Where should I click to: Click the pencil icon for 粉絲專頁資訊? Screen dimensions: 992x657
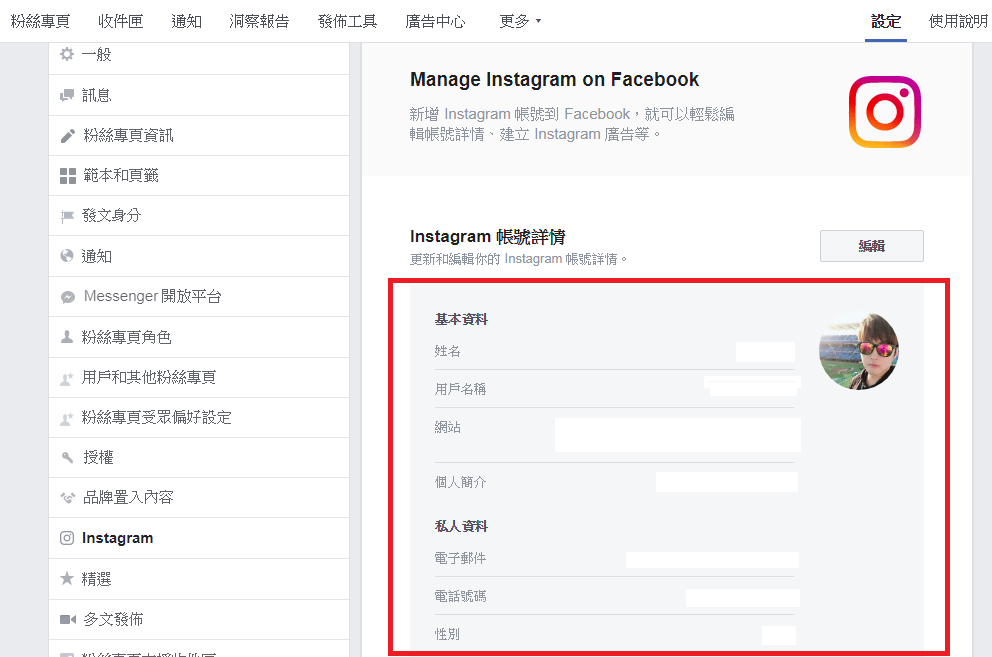(67, 135)
